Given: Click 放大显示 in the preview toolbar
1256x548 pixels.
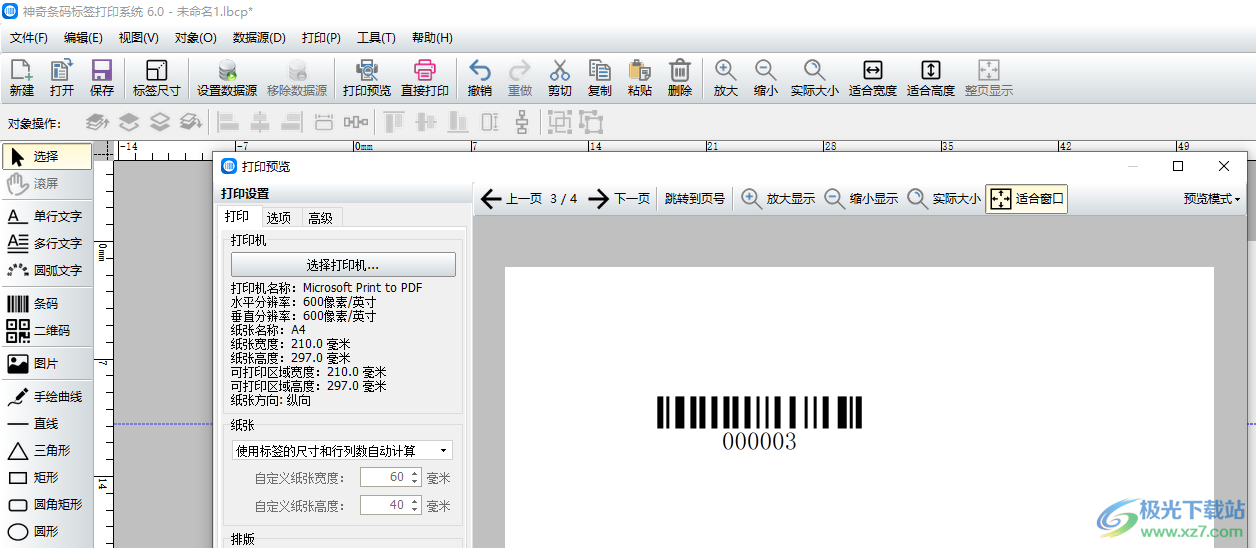Looking at the screenshot, I should point(778,199).
